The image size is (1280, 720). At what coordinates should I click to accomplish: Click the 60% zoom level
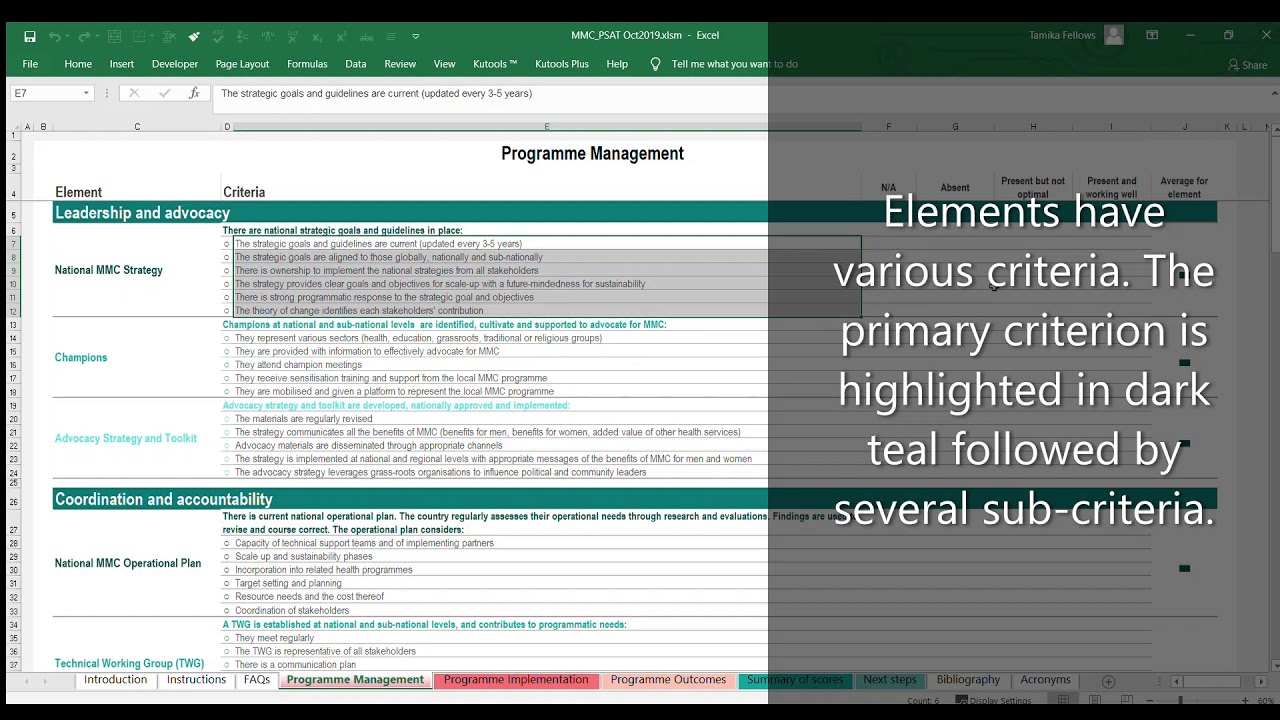[x=1266, y=701]
